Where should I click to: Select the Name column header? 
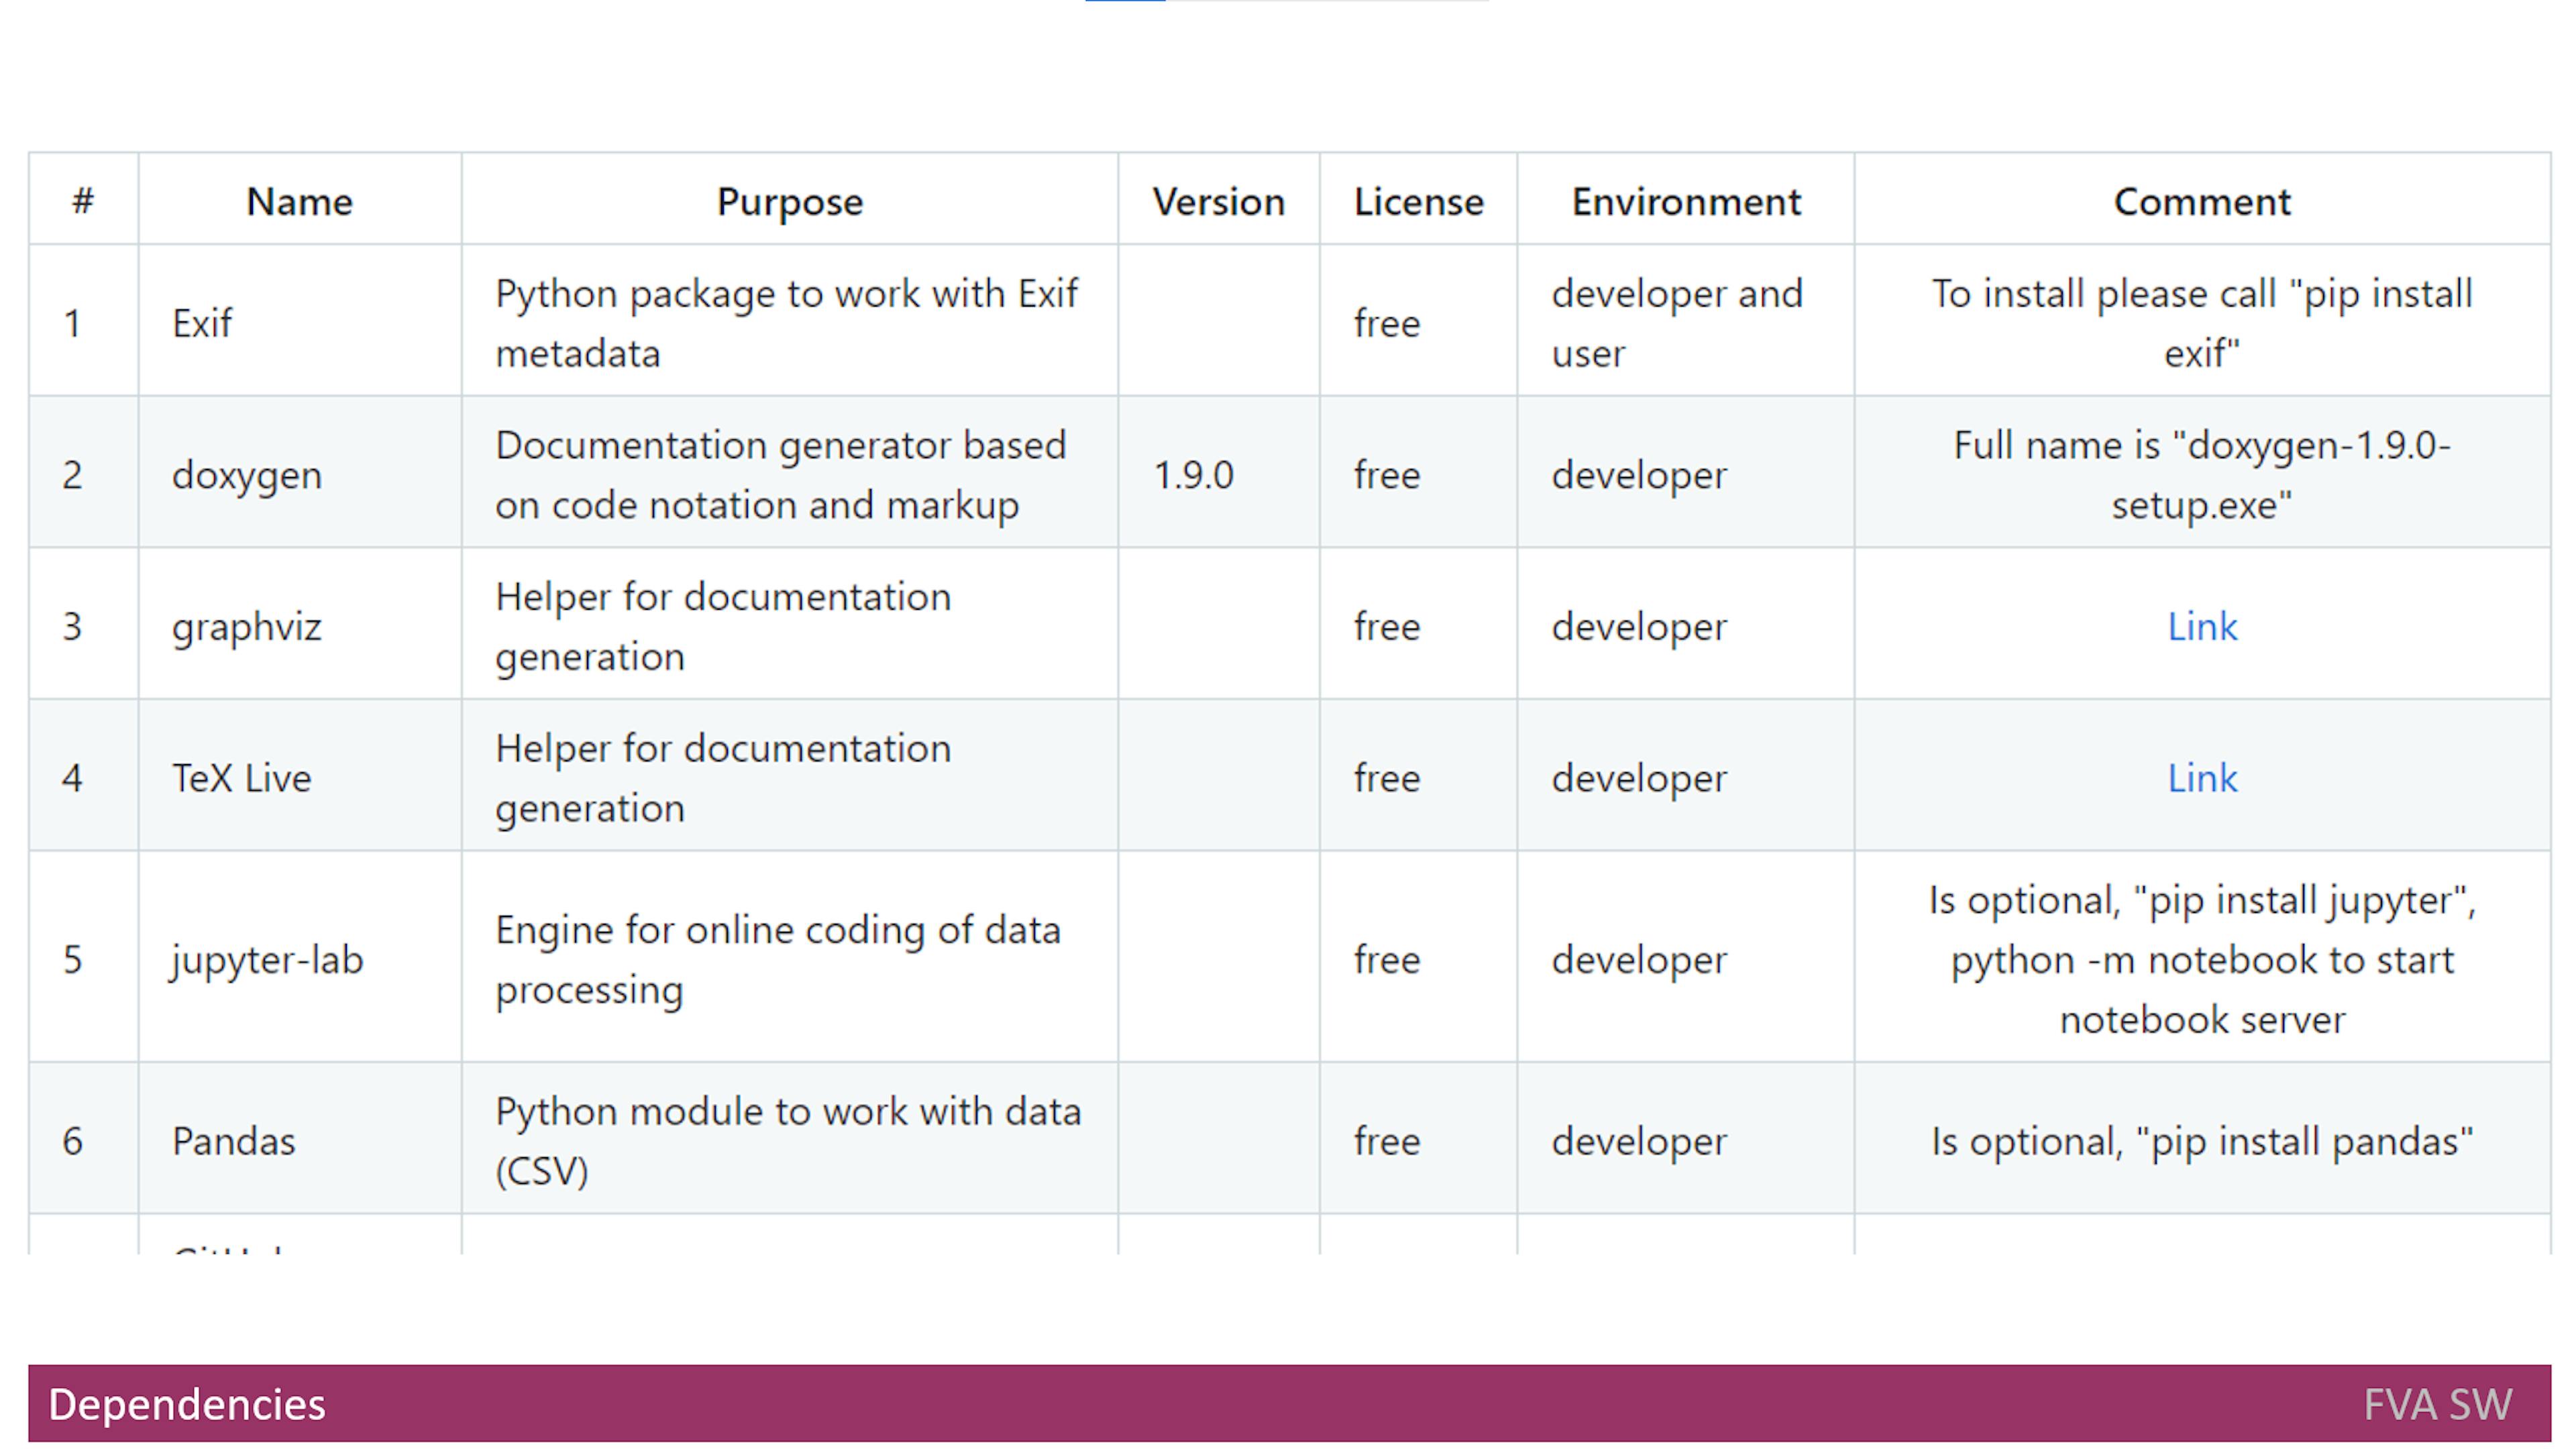[x=300, y=201]
